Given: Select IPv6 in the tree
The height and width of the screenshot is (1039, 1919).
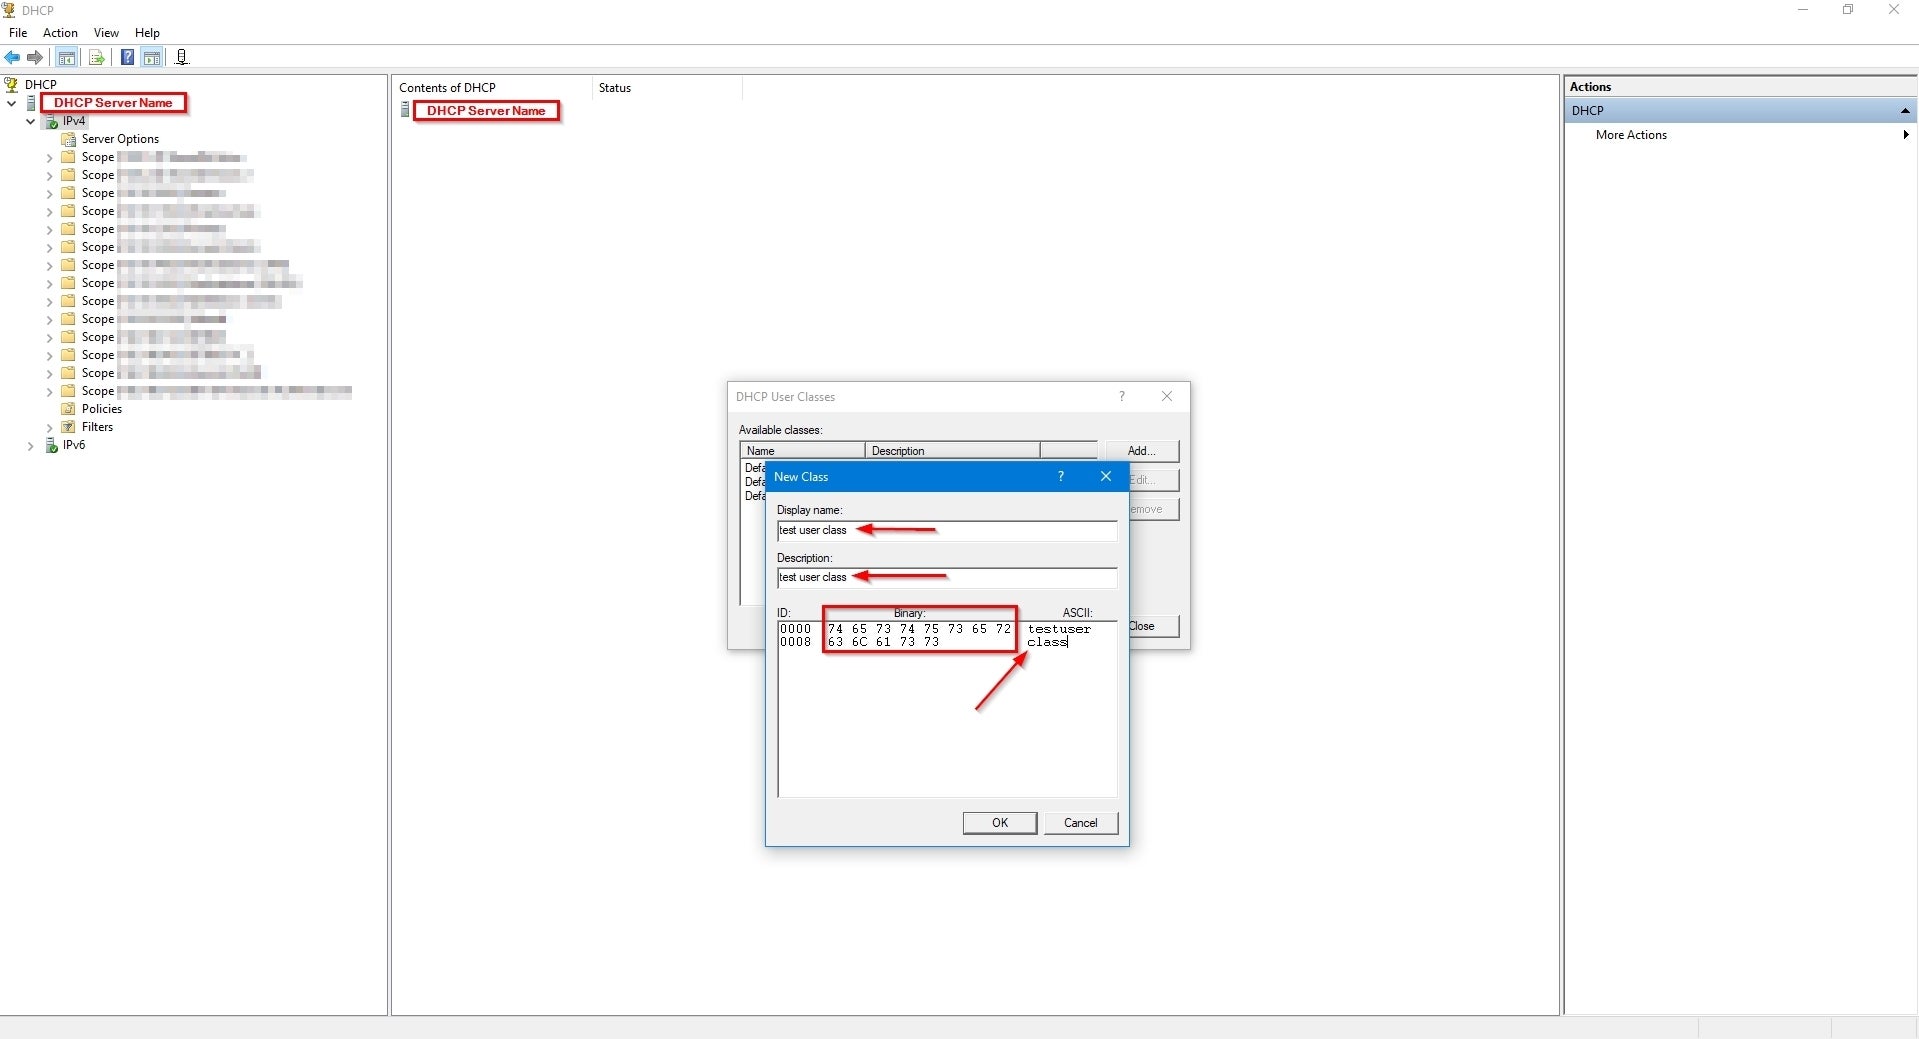Looking at the screenshot, I should pyautogui.click(x=74, y=445).
